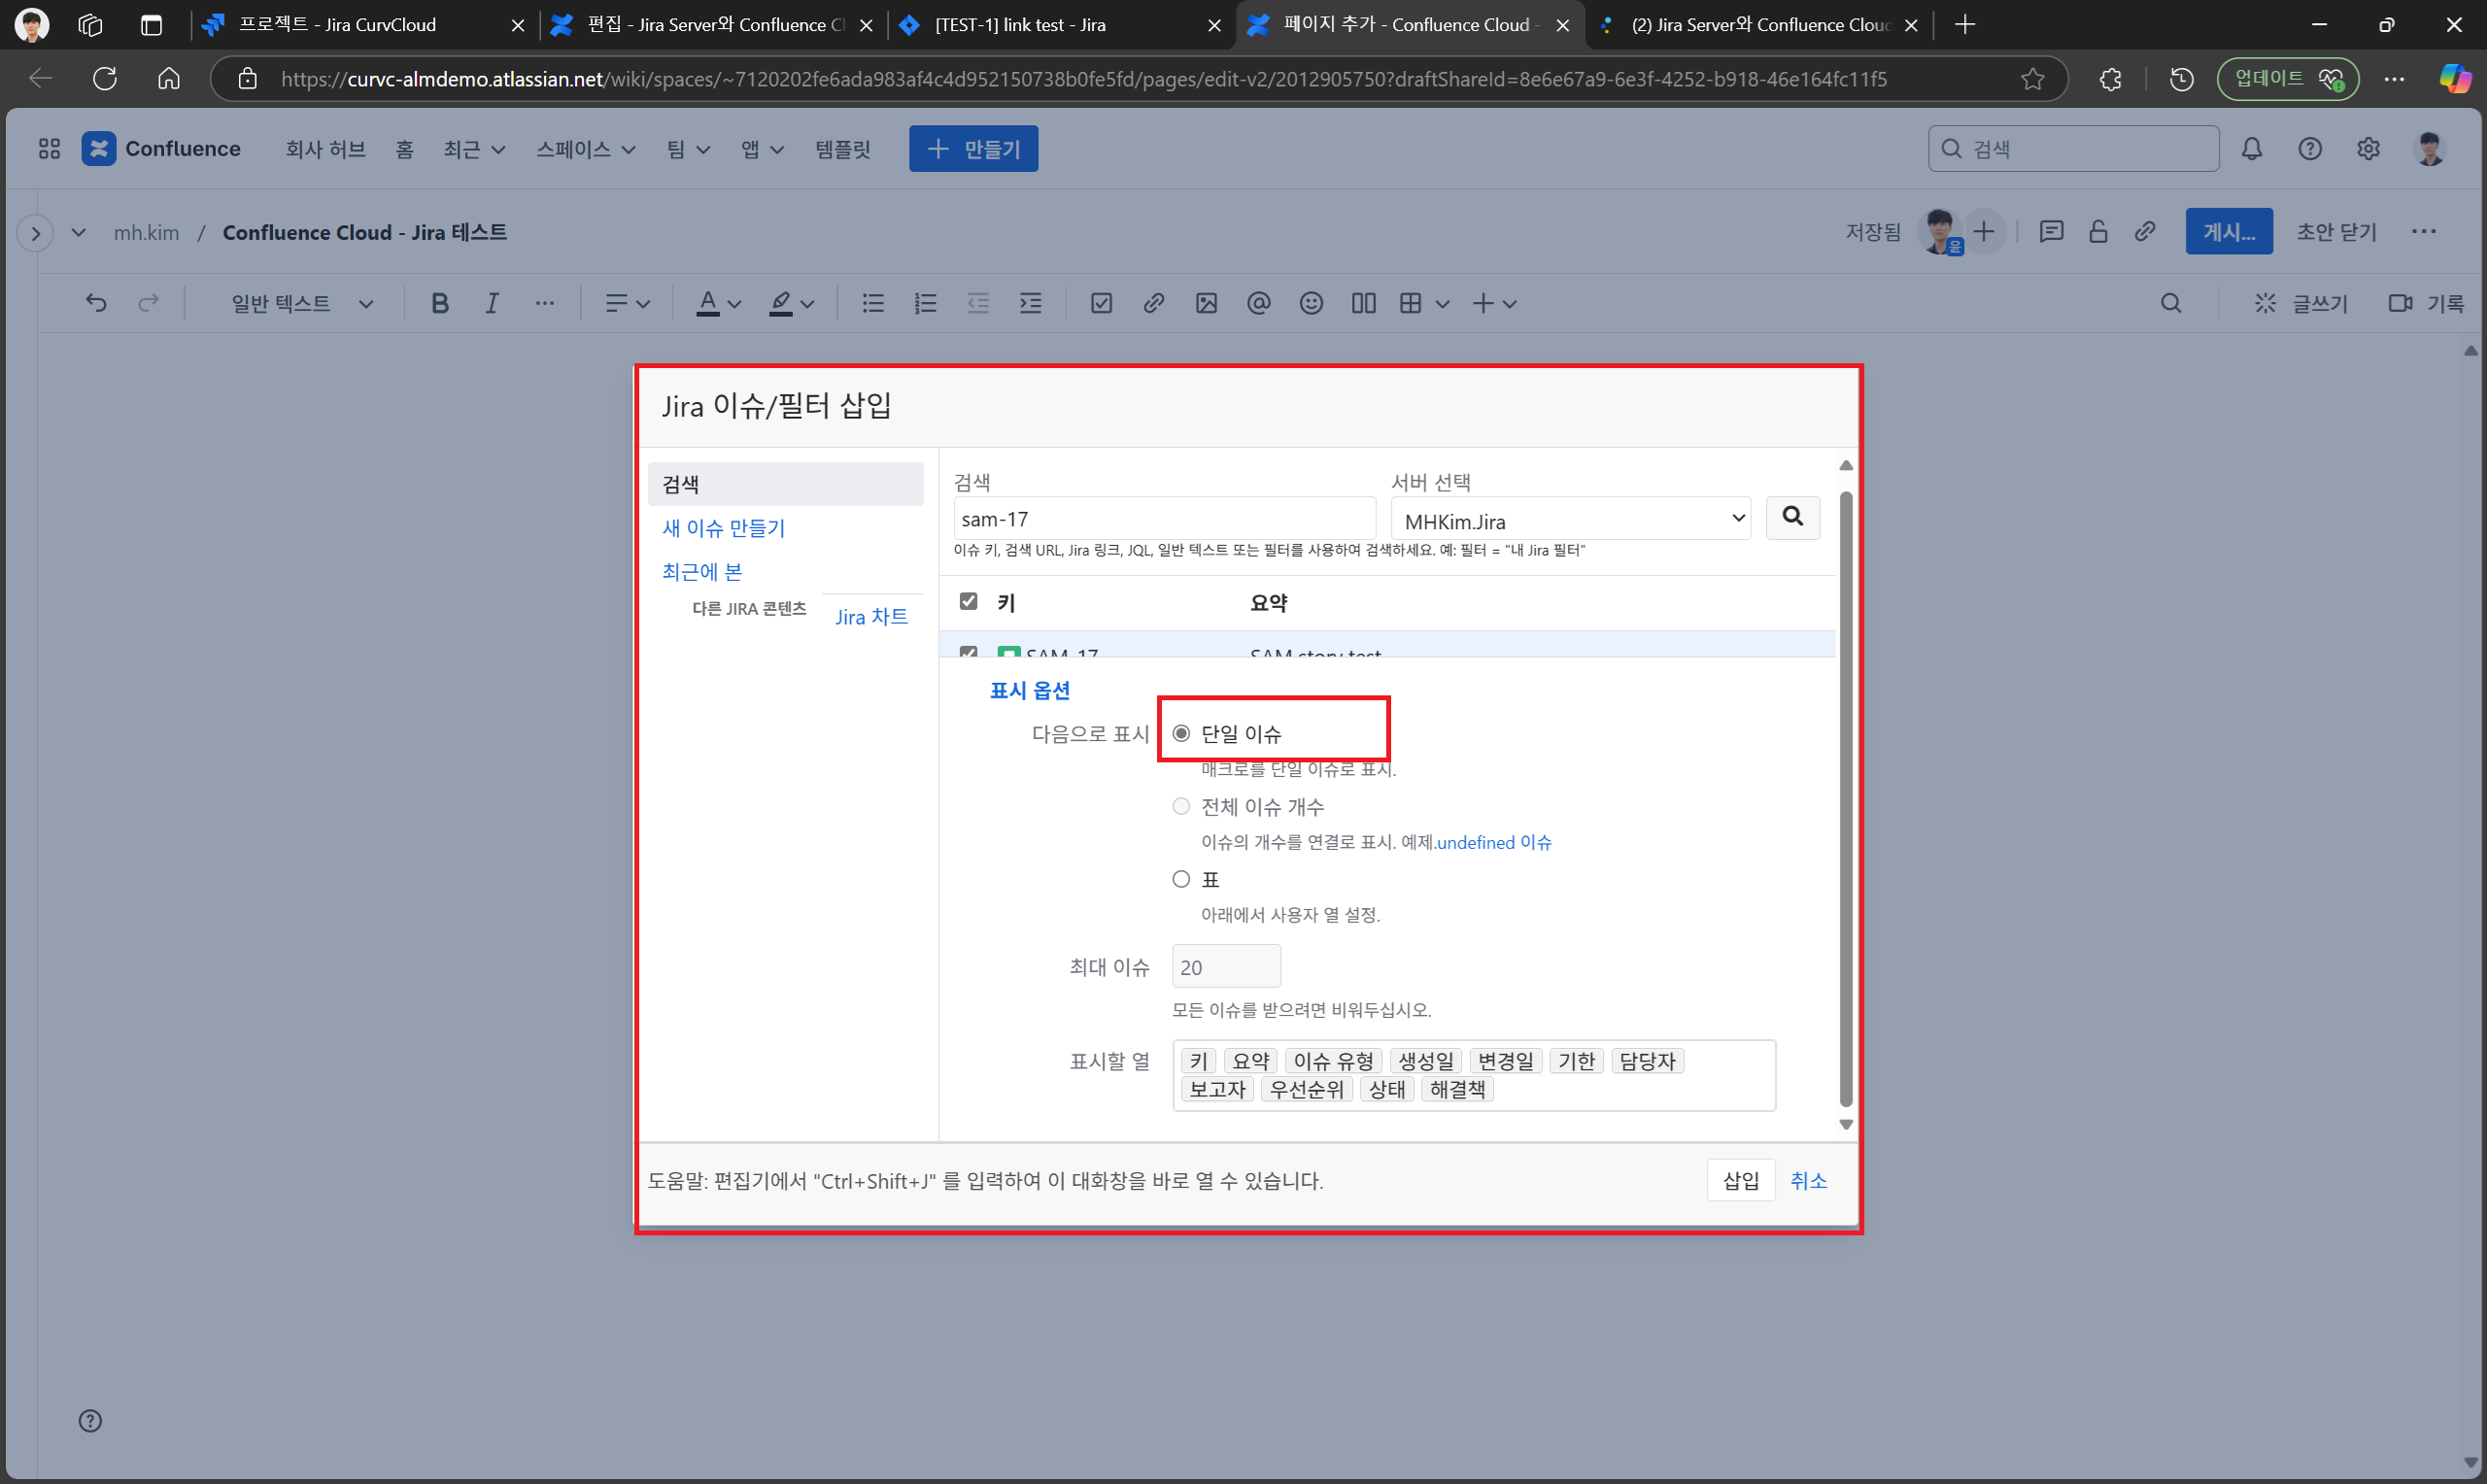Toggle the select-all checkbox beside 키
Image resolution: width=2487 pixels, height=1484 pixels.
click(968, 601)
